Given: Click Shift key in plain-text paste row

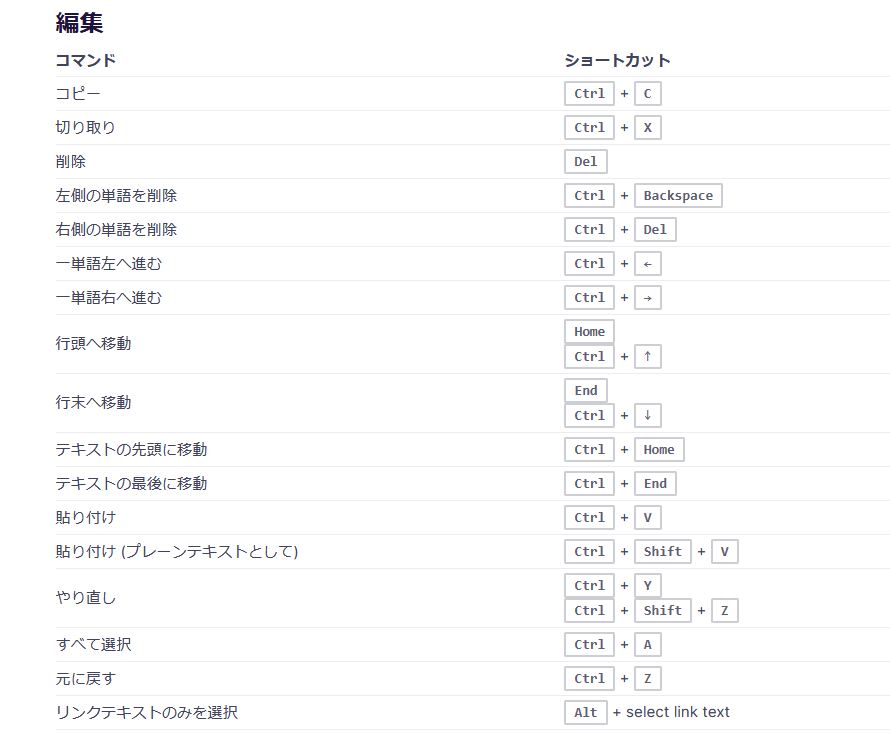Looking at the screenshot, I should tap(663, 552).
